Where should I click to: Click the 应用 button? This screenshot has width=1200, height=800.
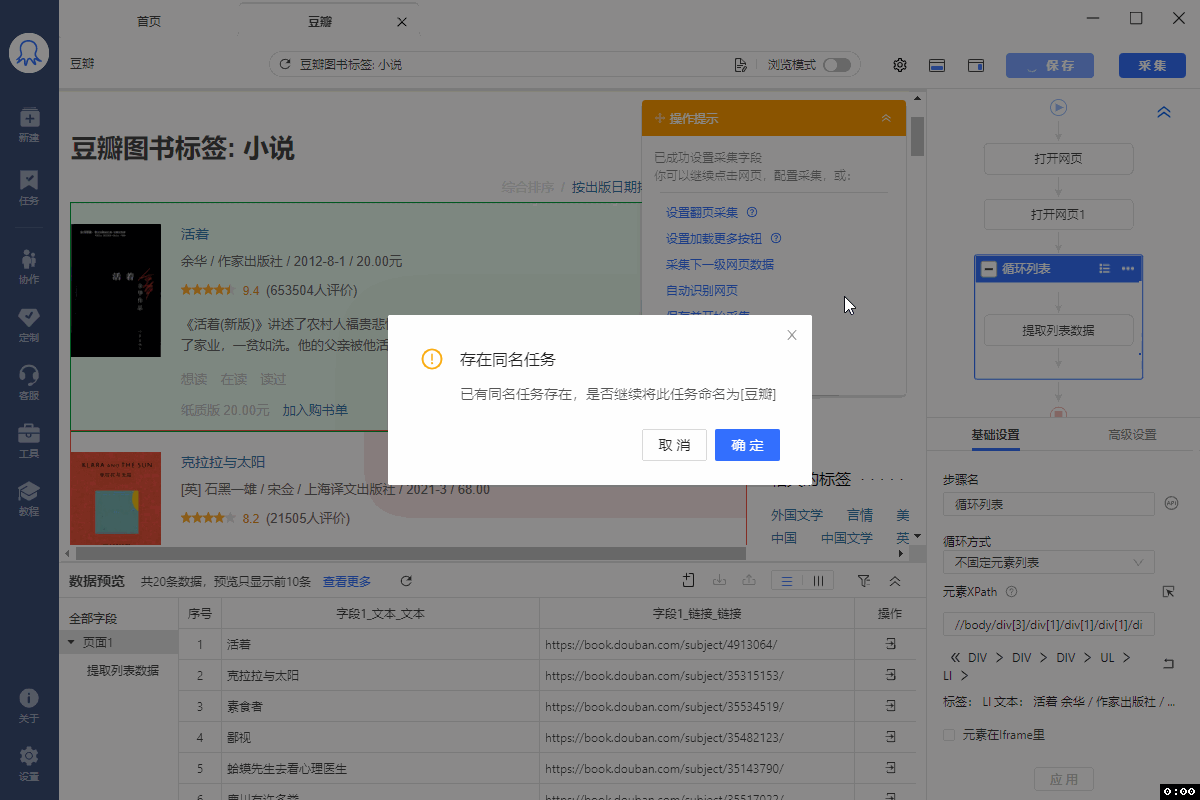tap(1064, 779)
